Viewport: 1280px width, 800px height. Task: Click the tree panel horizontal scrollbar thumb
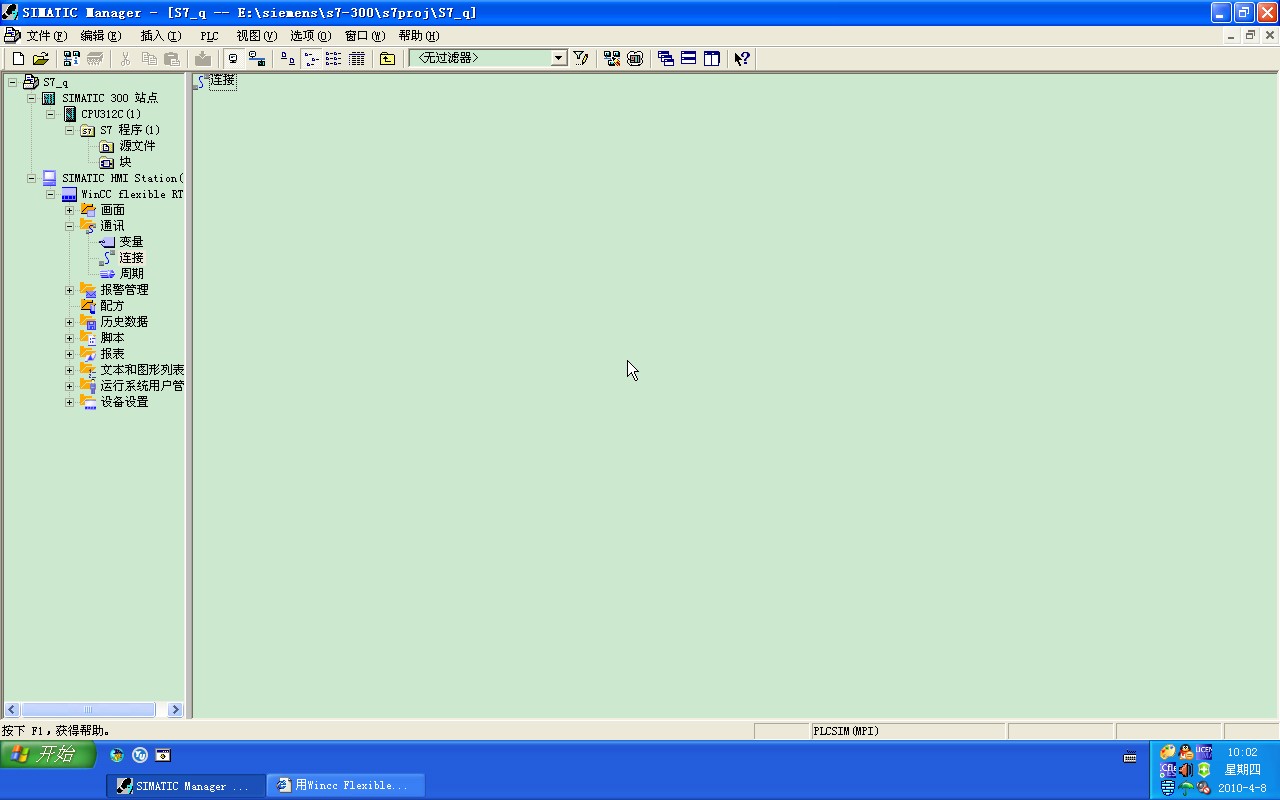pyautogui.click(x=88, y=710)
